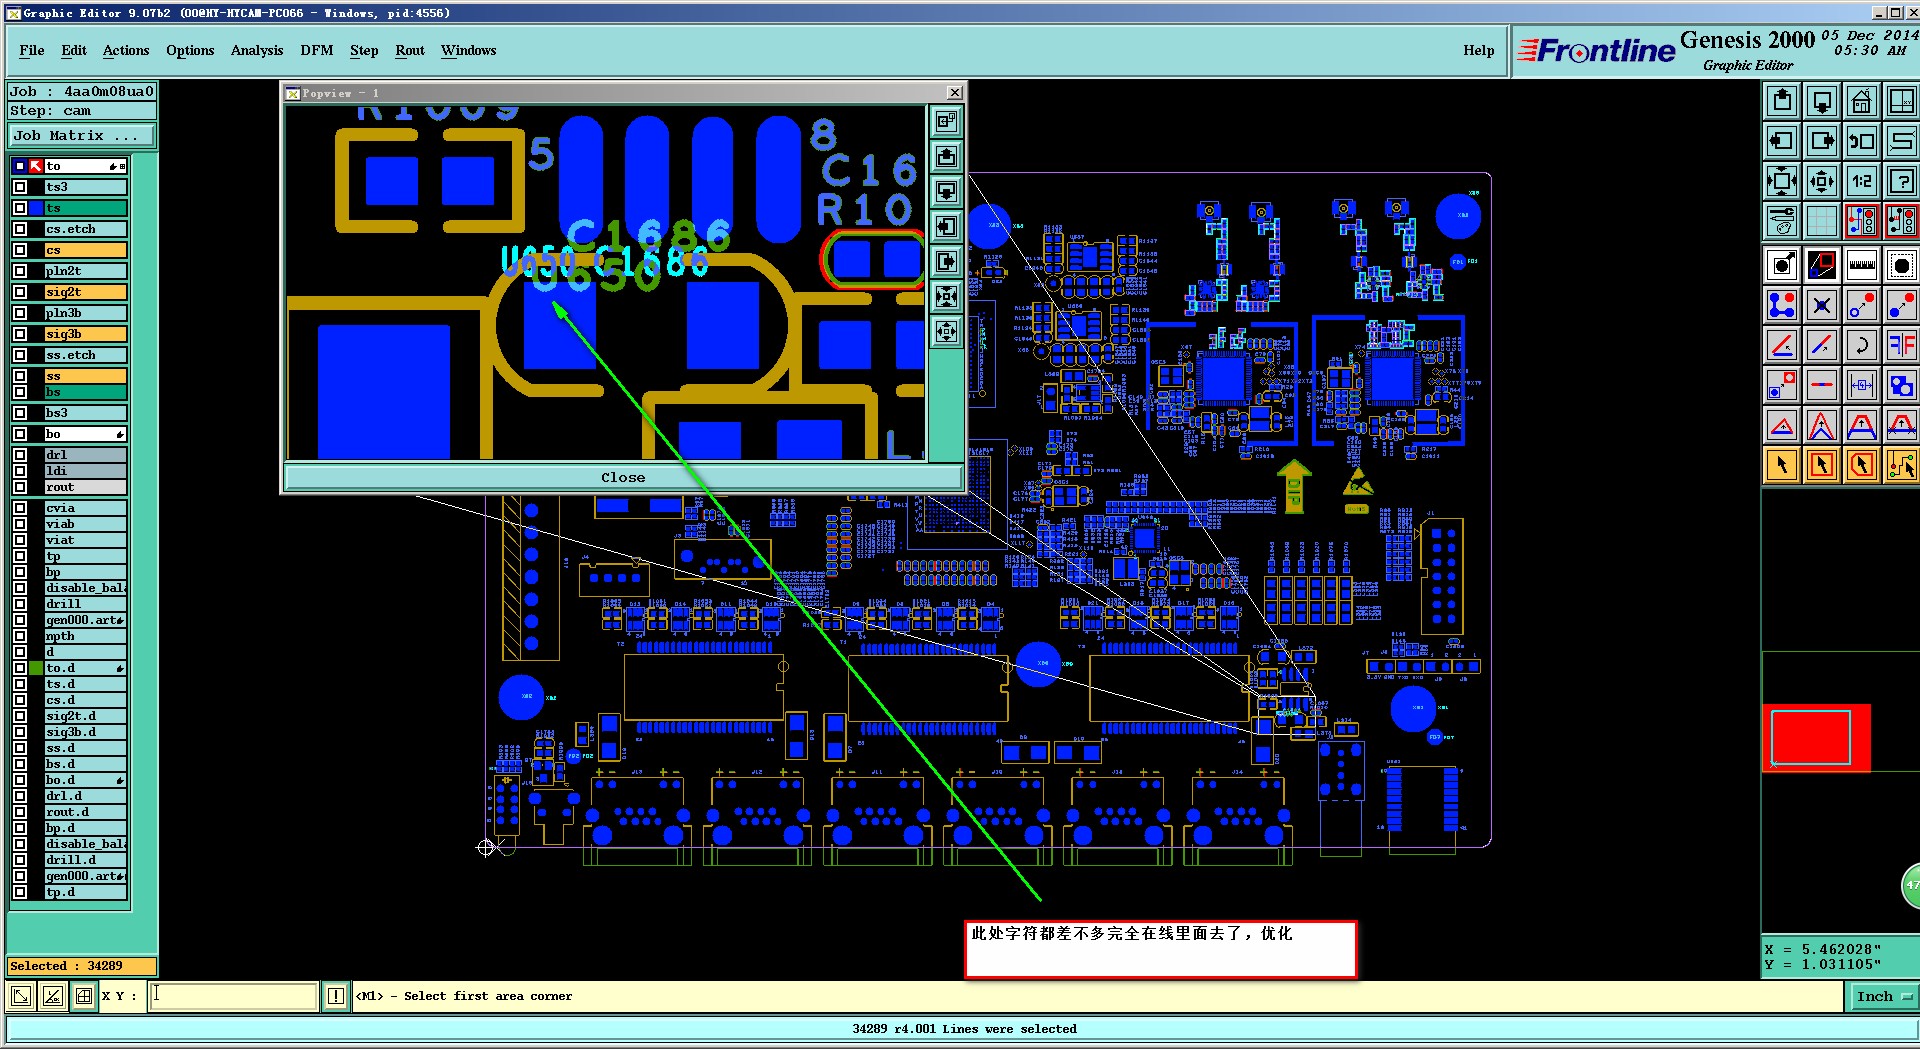Screen dimensions: 1920x1049
Task: Toggle the 'cvia' layer checkbox
Action: coord(20,508)
